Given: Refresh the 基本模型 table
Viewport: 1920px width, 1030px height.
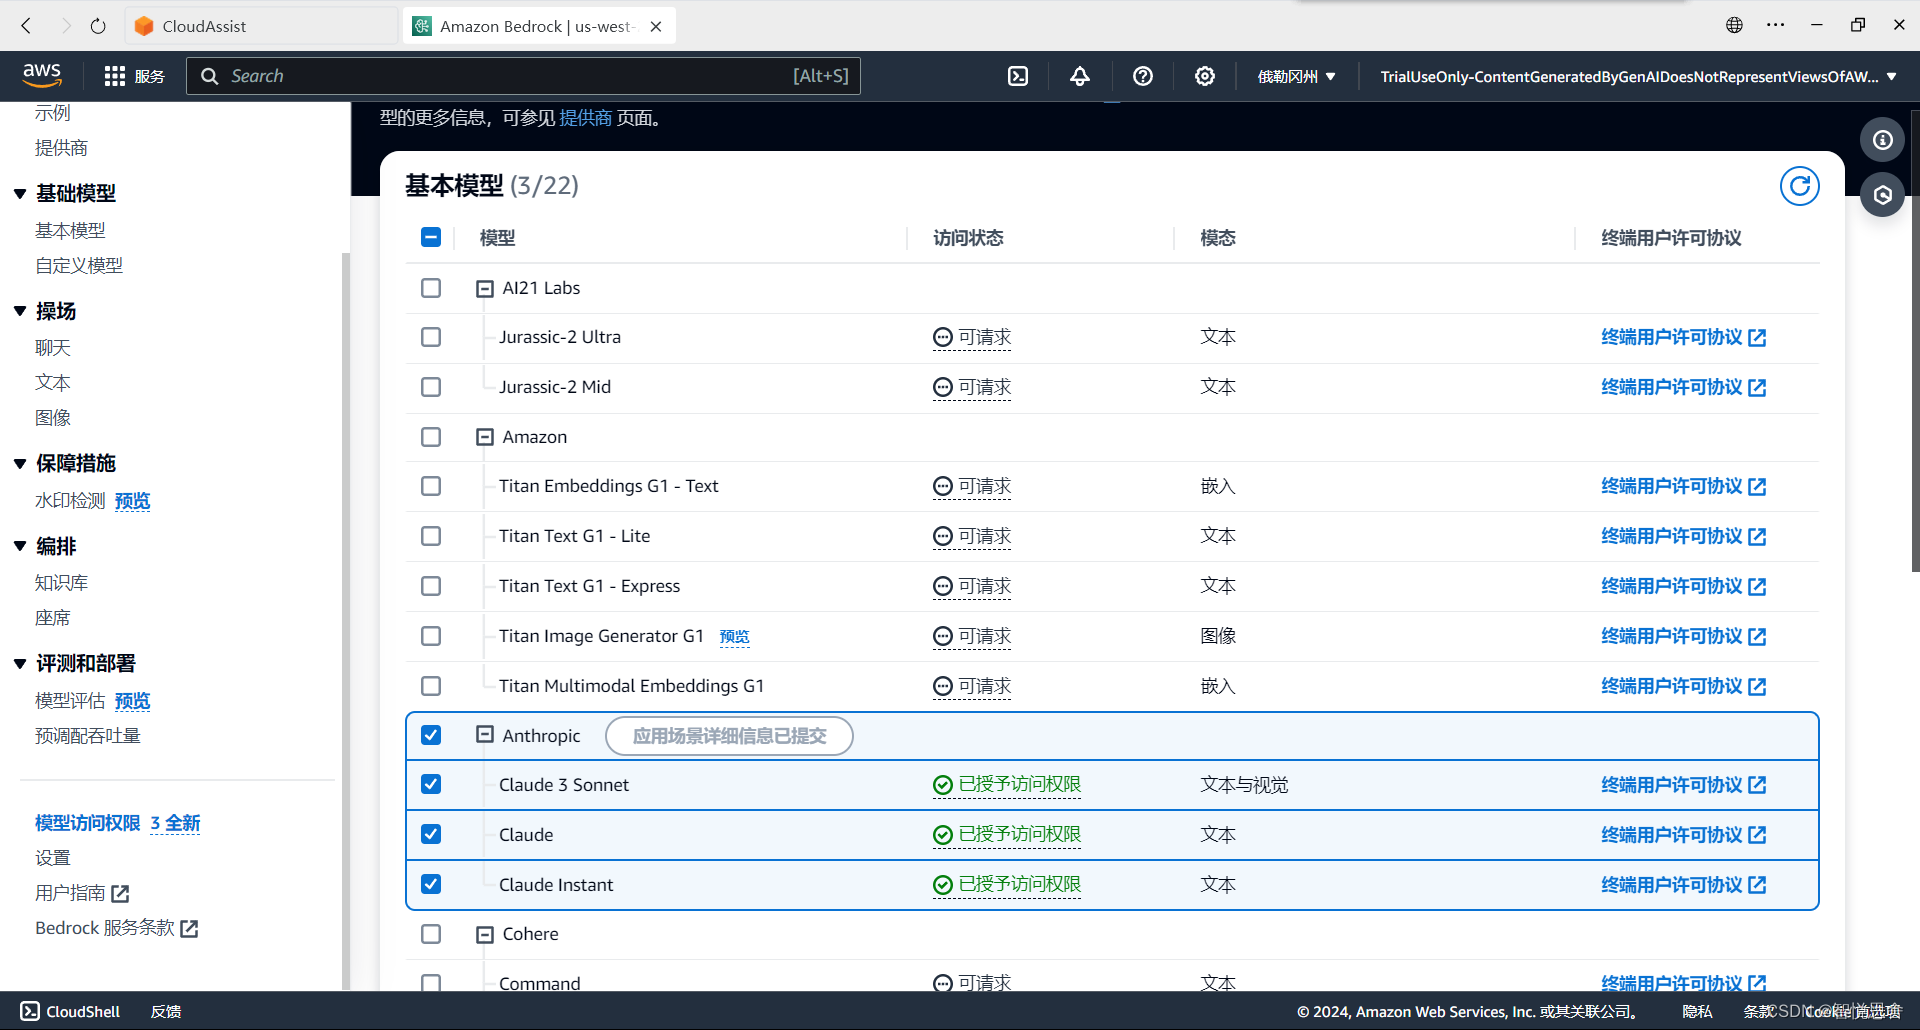Looking at the screenshot, I should click(1799, 186).
